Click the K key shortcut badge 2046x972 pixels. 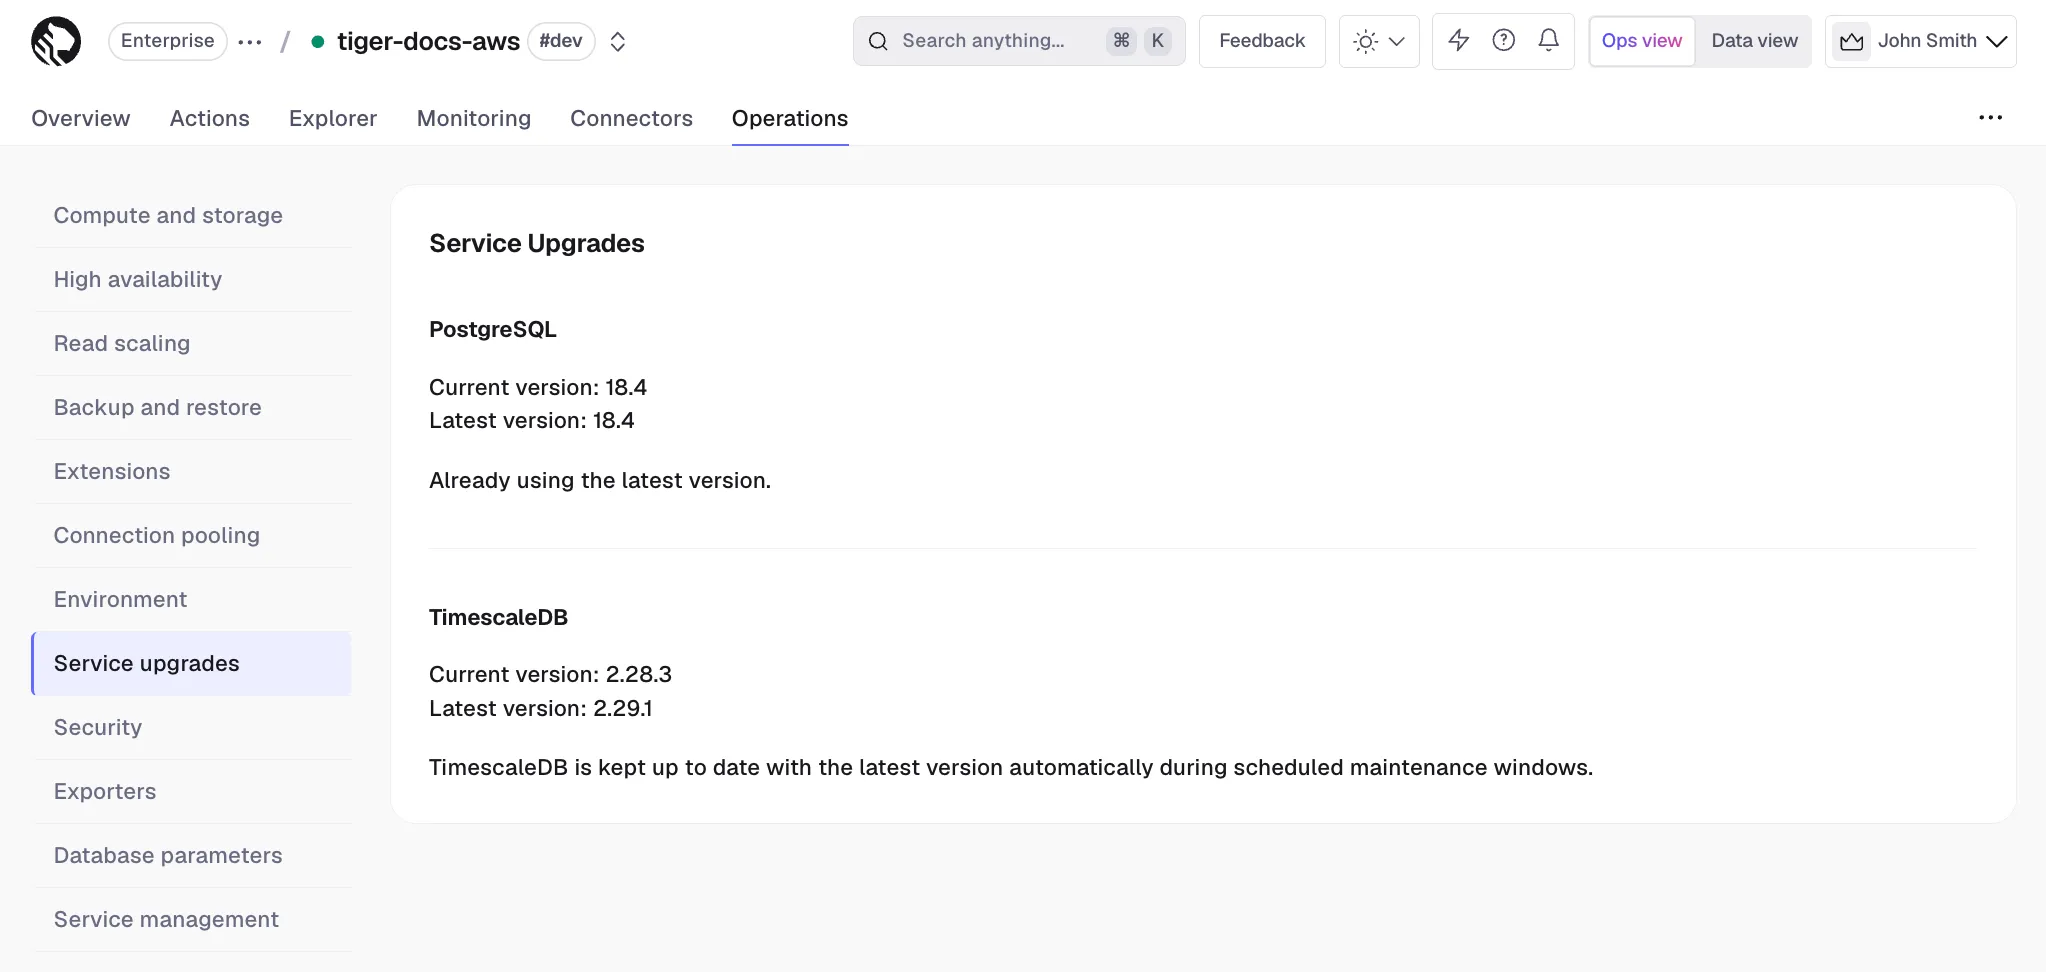pos(1157,41)
